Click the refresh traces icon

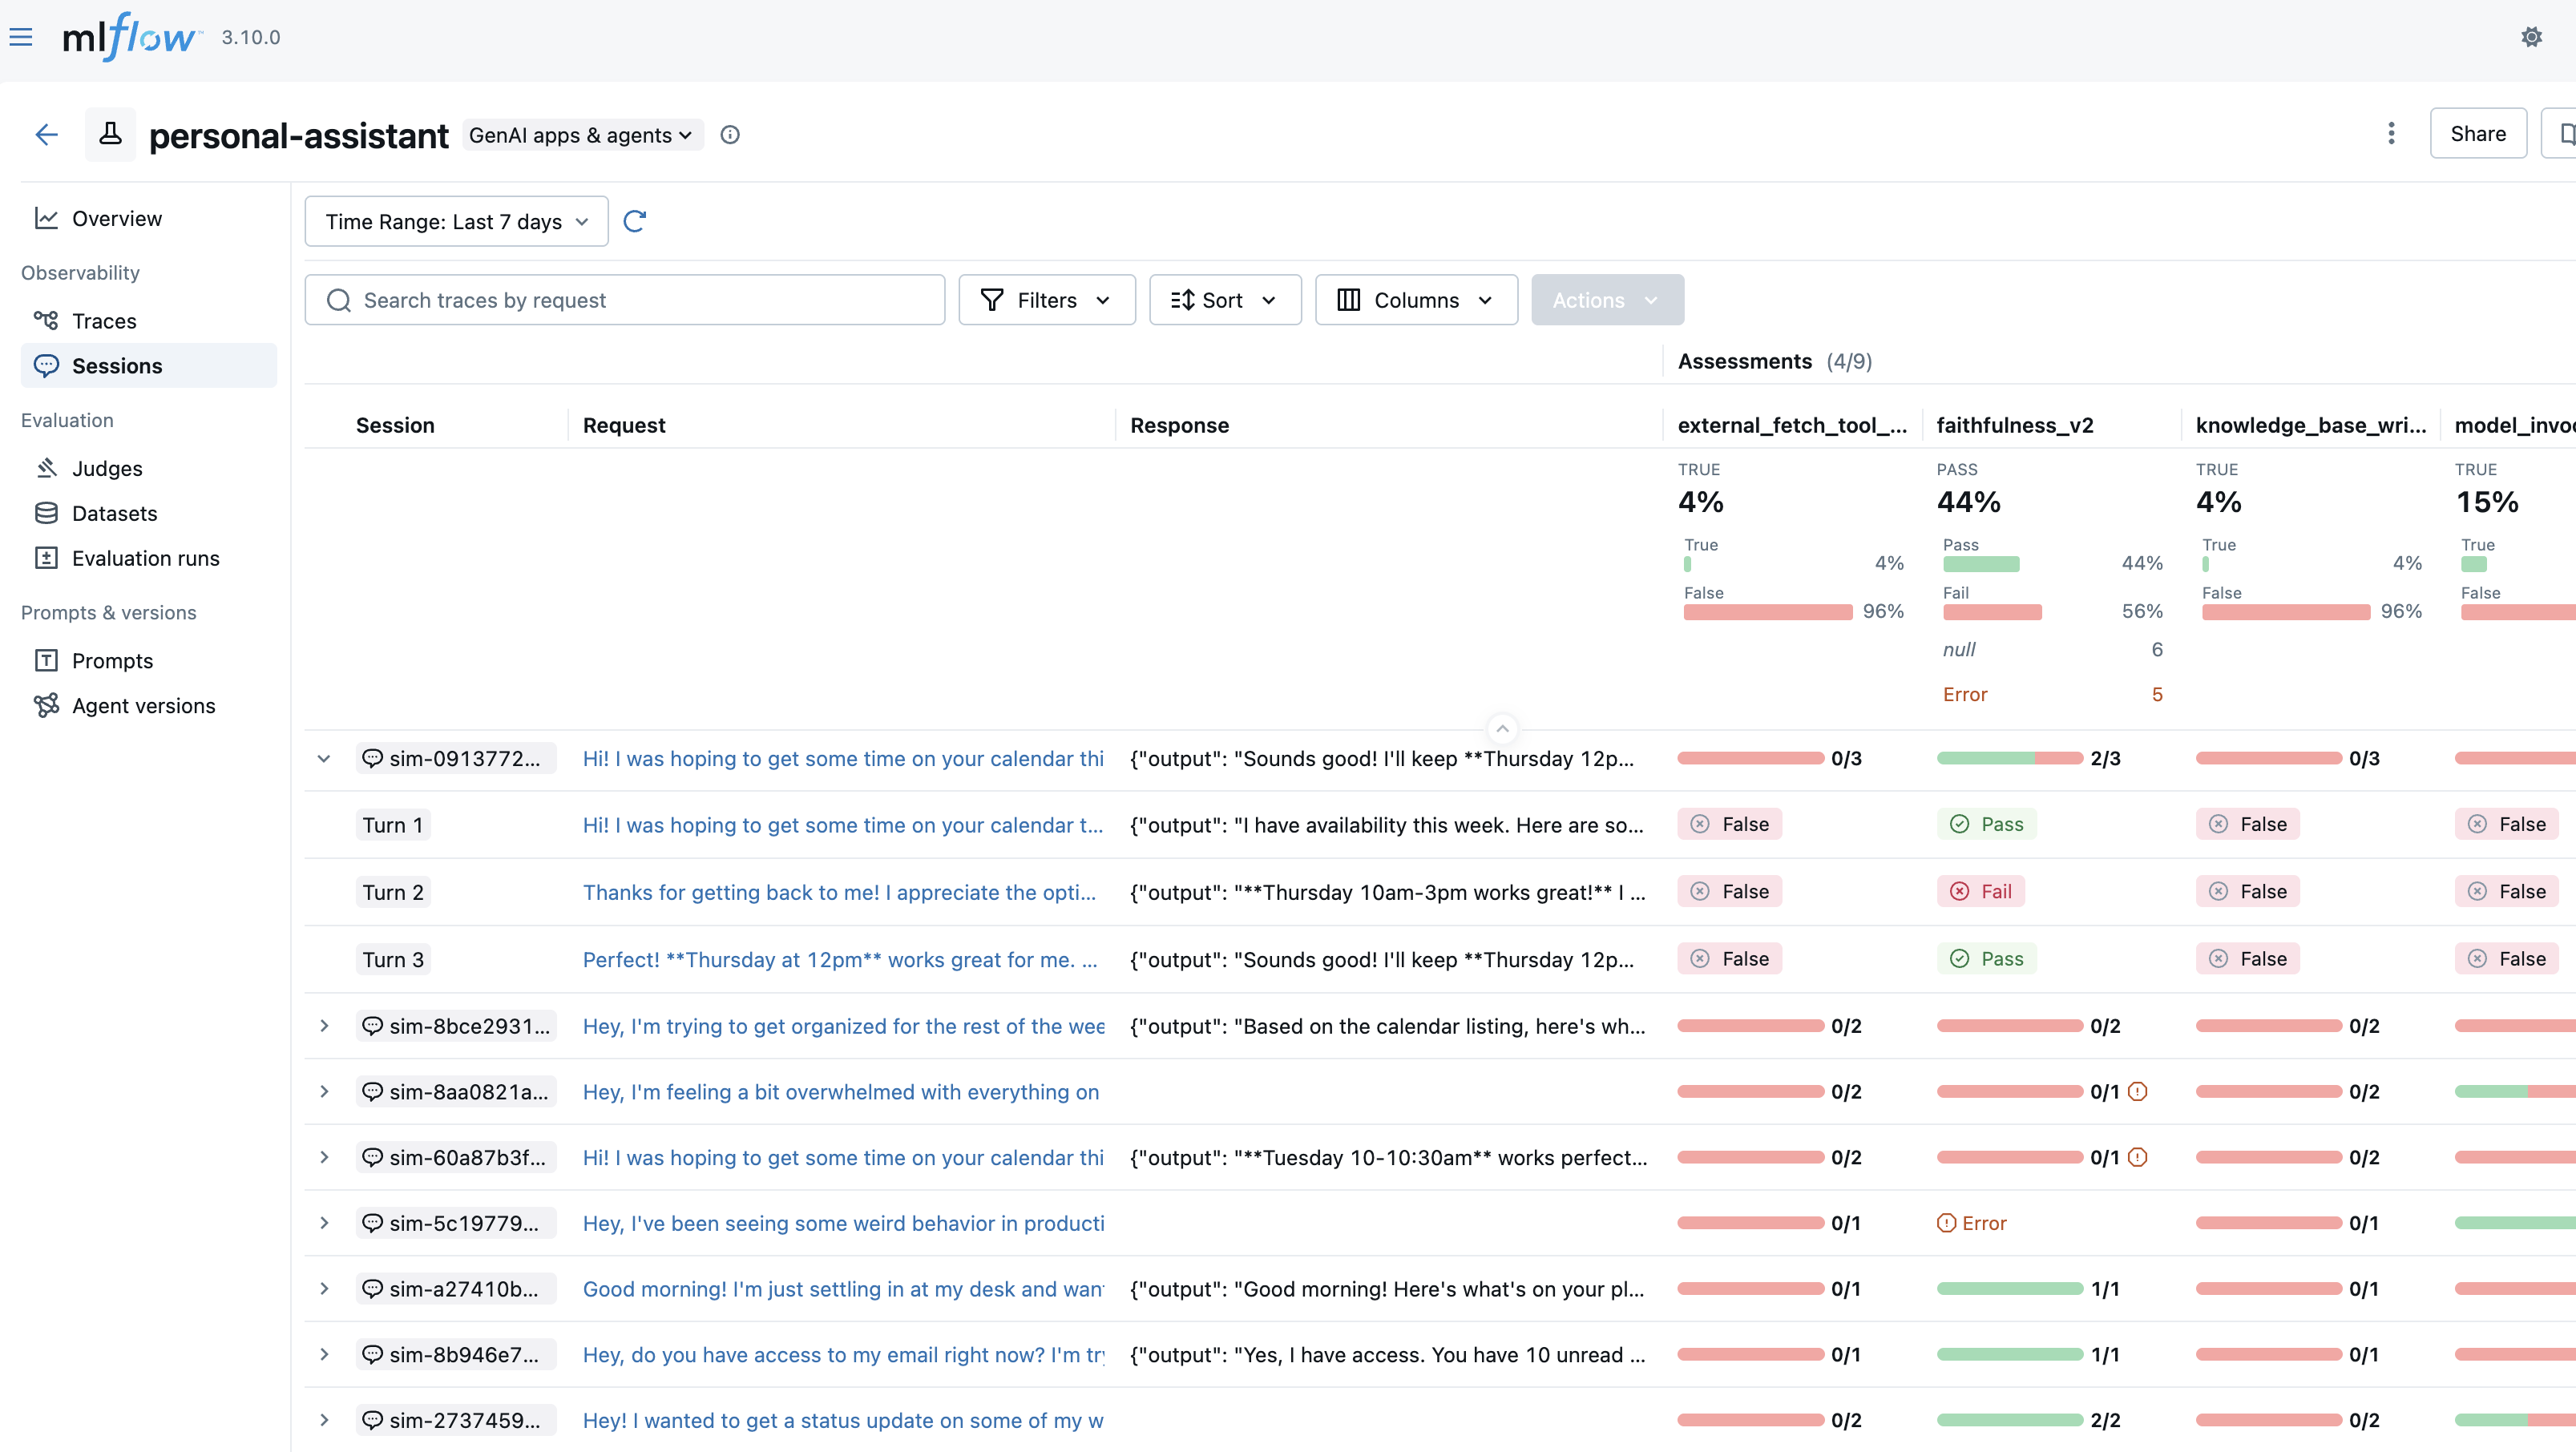(634, 221)
